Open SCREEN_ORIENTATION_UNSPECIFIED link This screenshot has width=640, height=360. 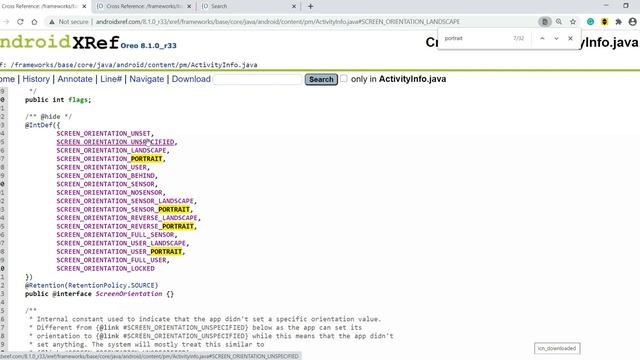[116, 142]
